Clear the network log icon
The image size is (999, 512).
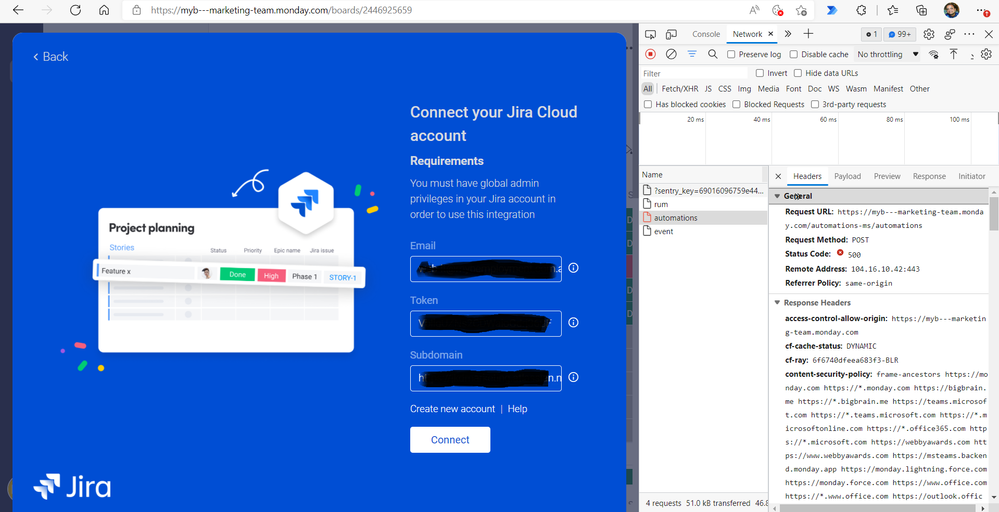click(x=671, y=54)
